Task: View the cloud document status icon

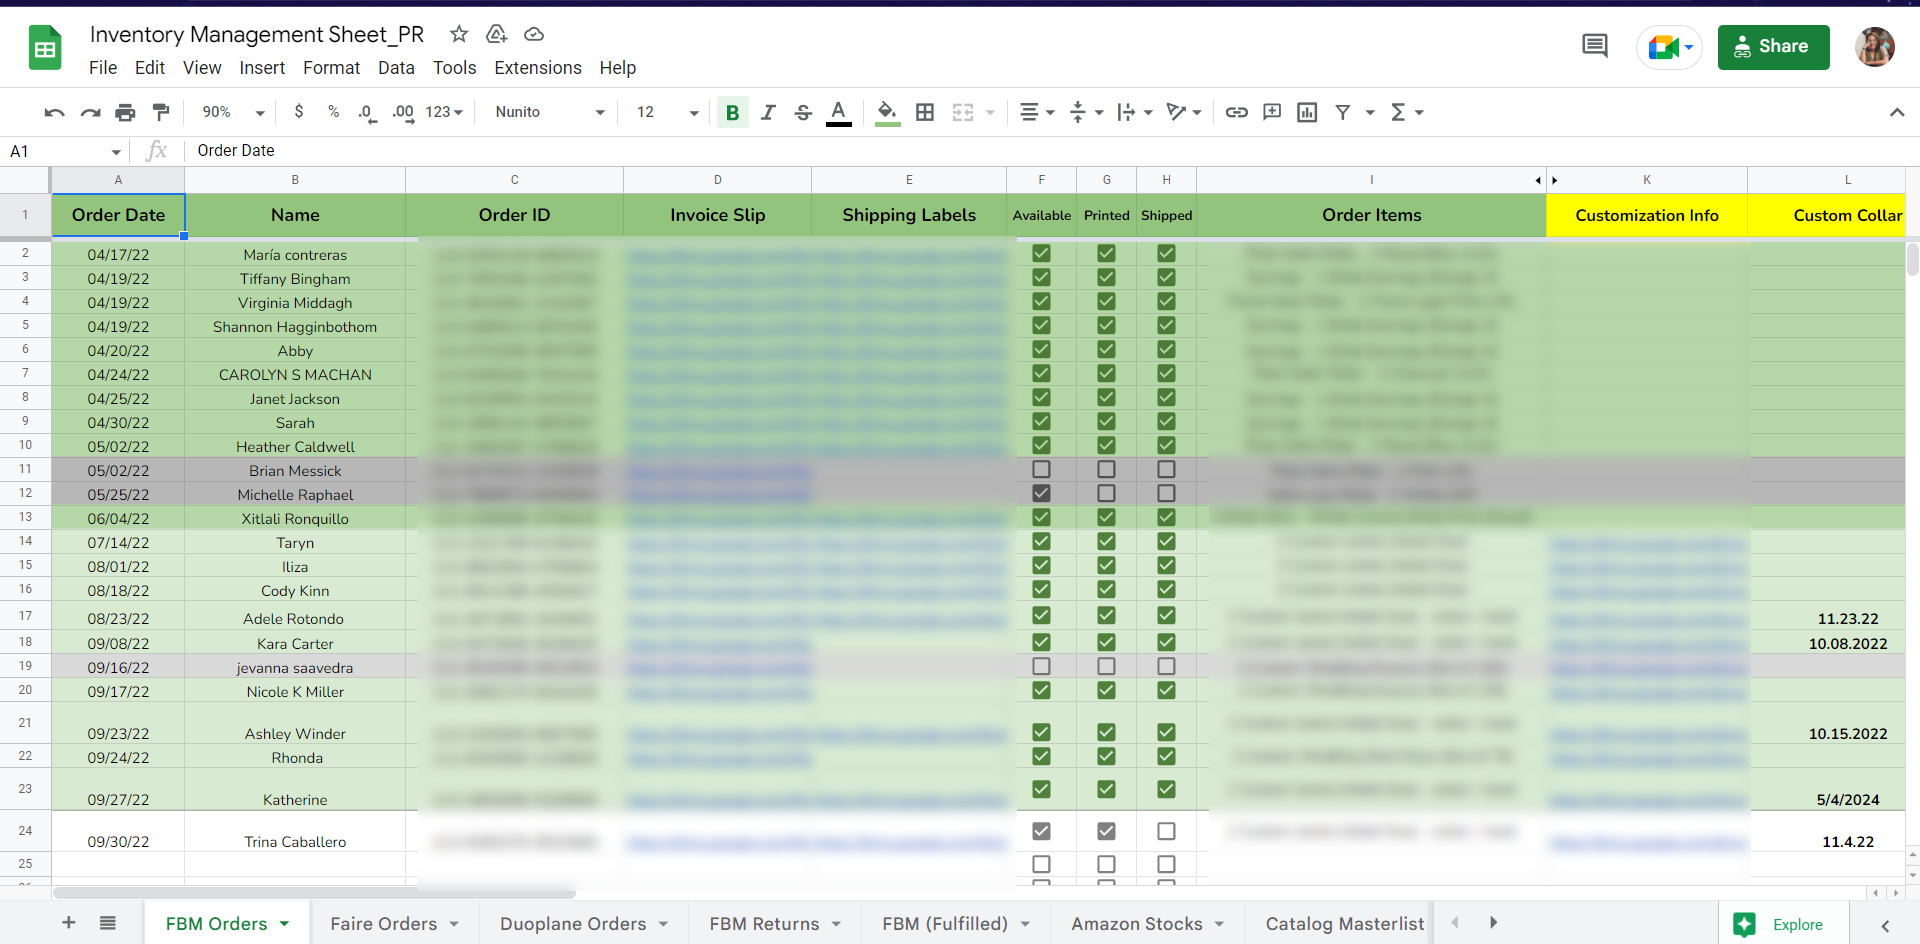Action: (534, 34)
